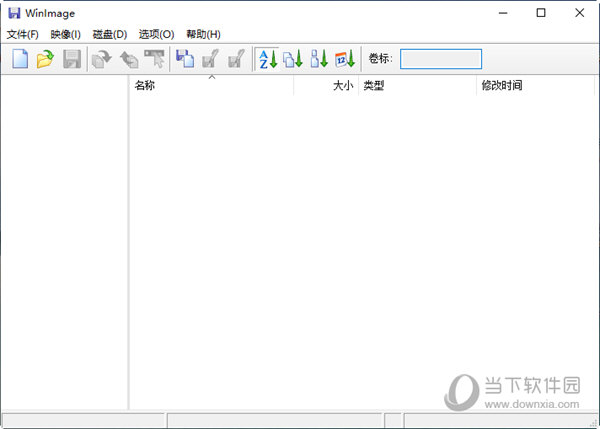Open the 映像(I) menu
Screen dimensions: 600x429
(x=65, y=34)
